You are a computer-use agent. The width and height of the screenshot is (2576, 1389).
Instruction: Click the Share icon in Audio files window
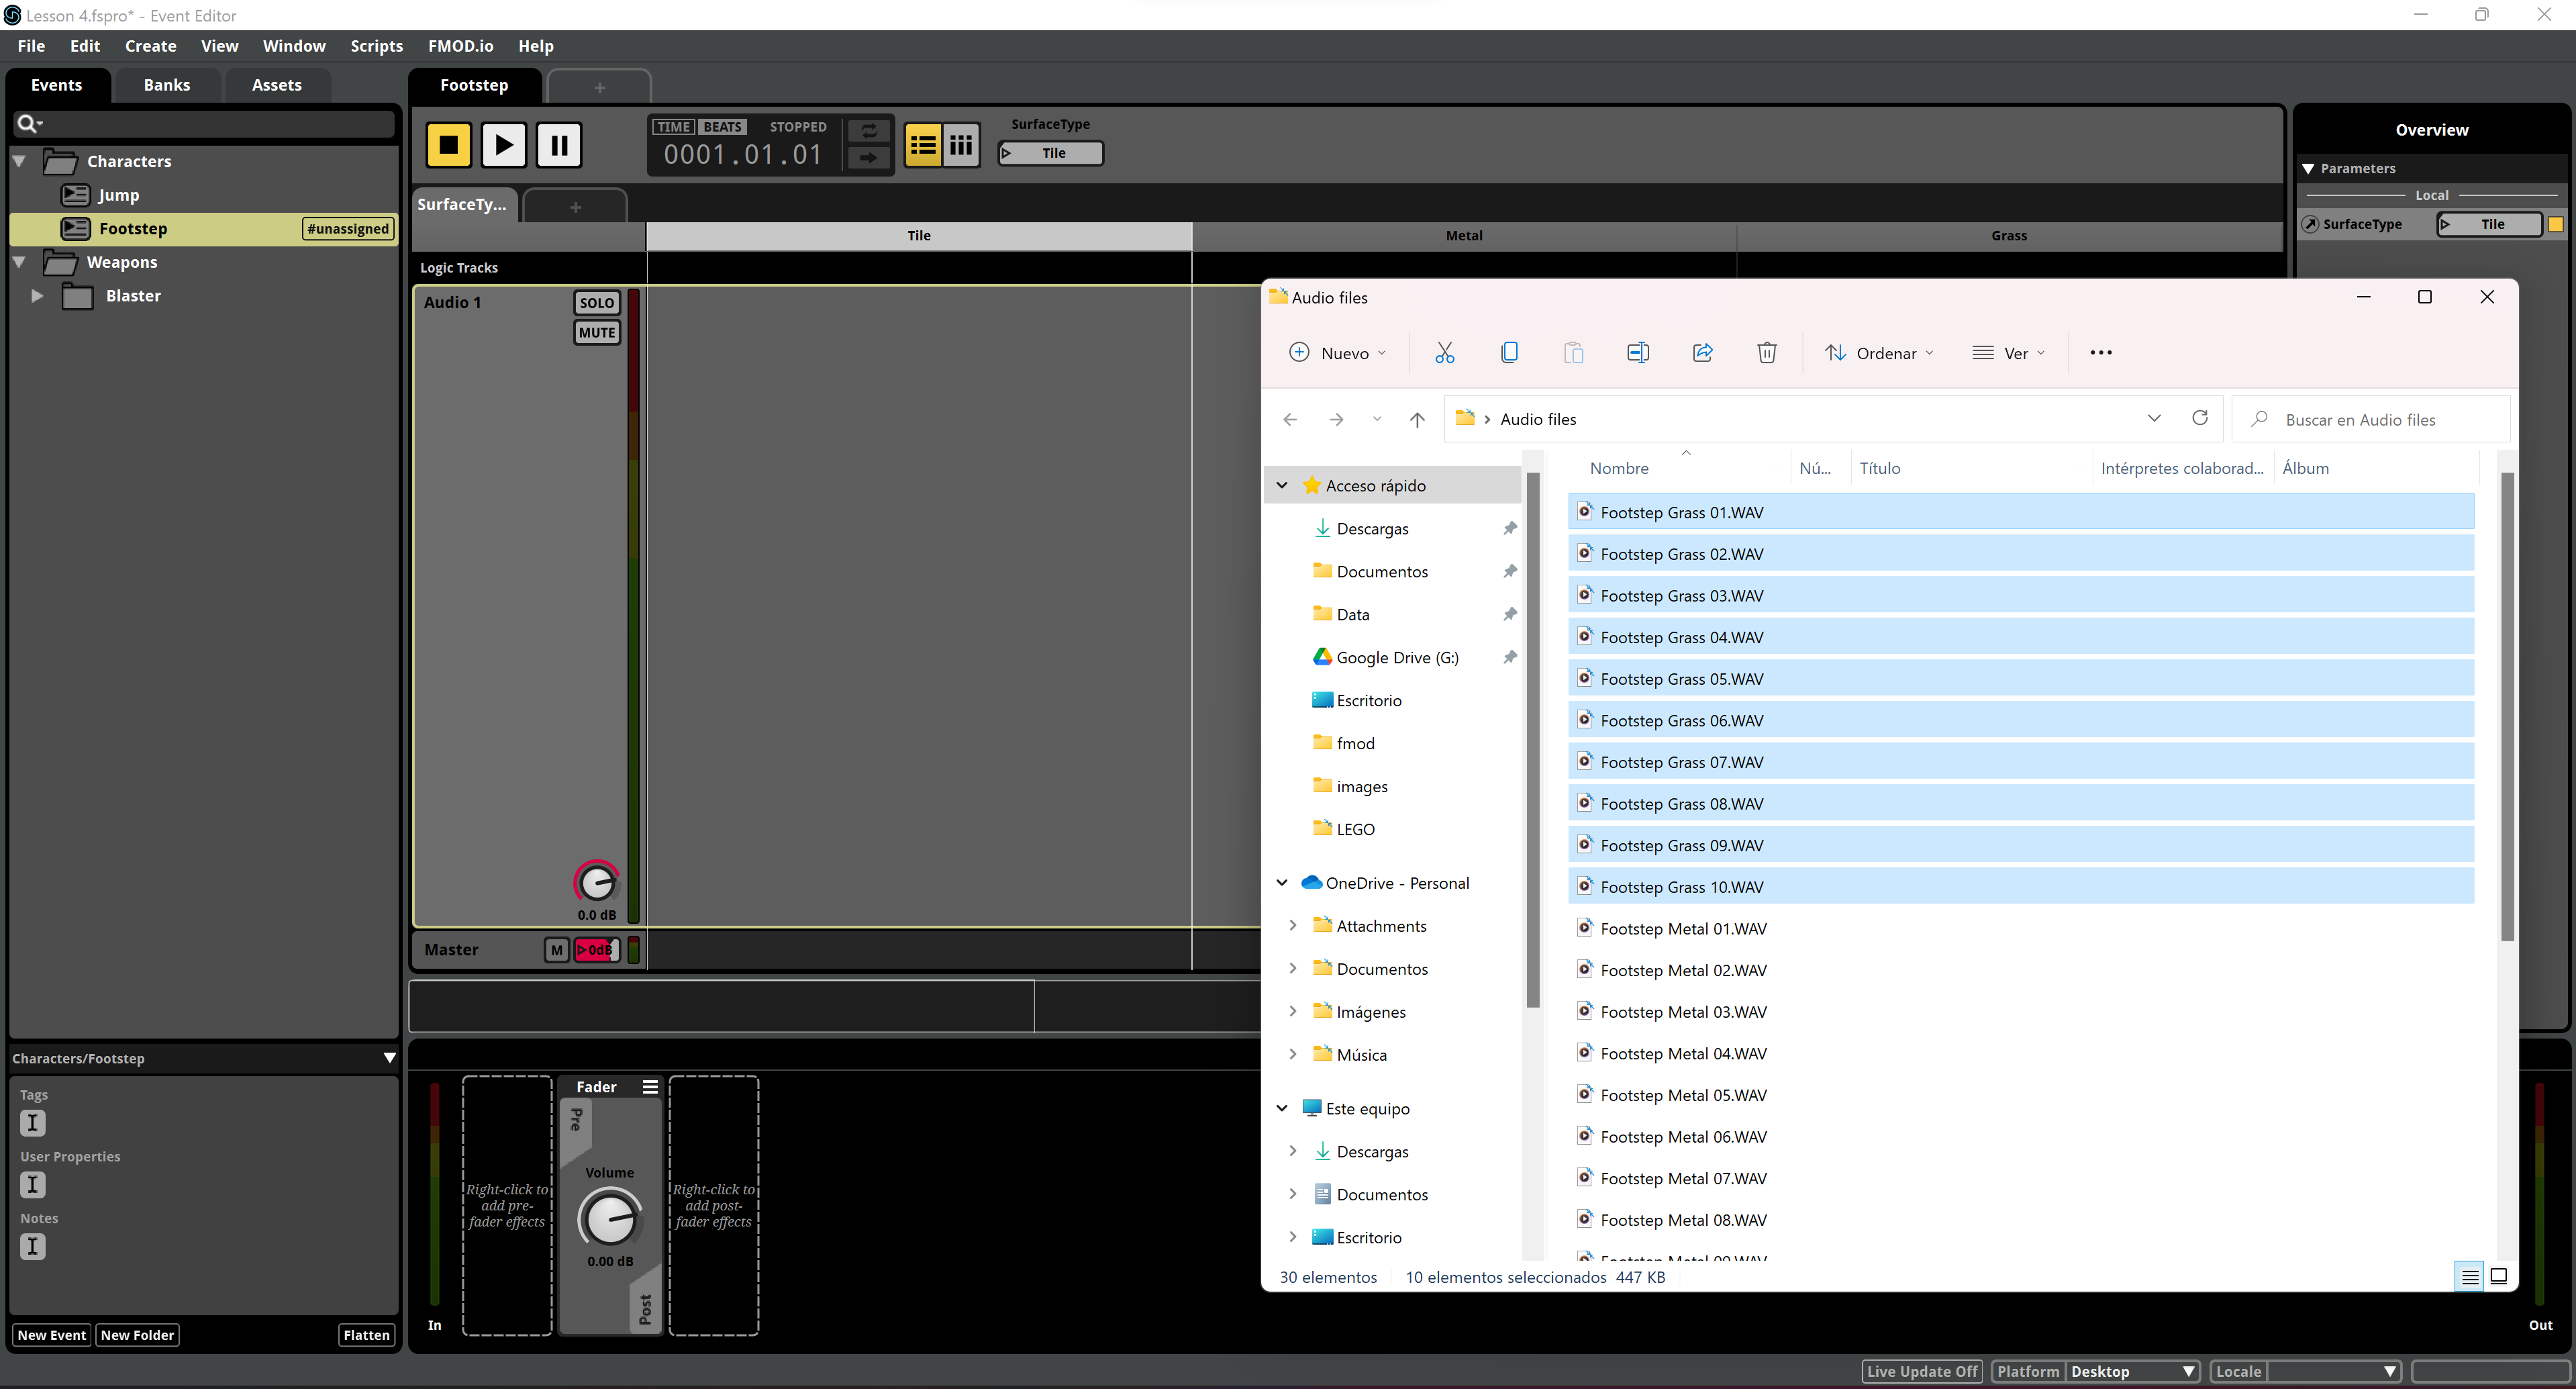(1702, 352)
